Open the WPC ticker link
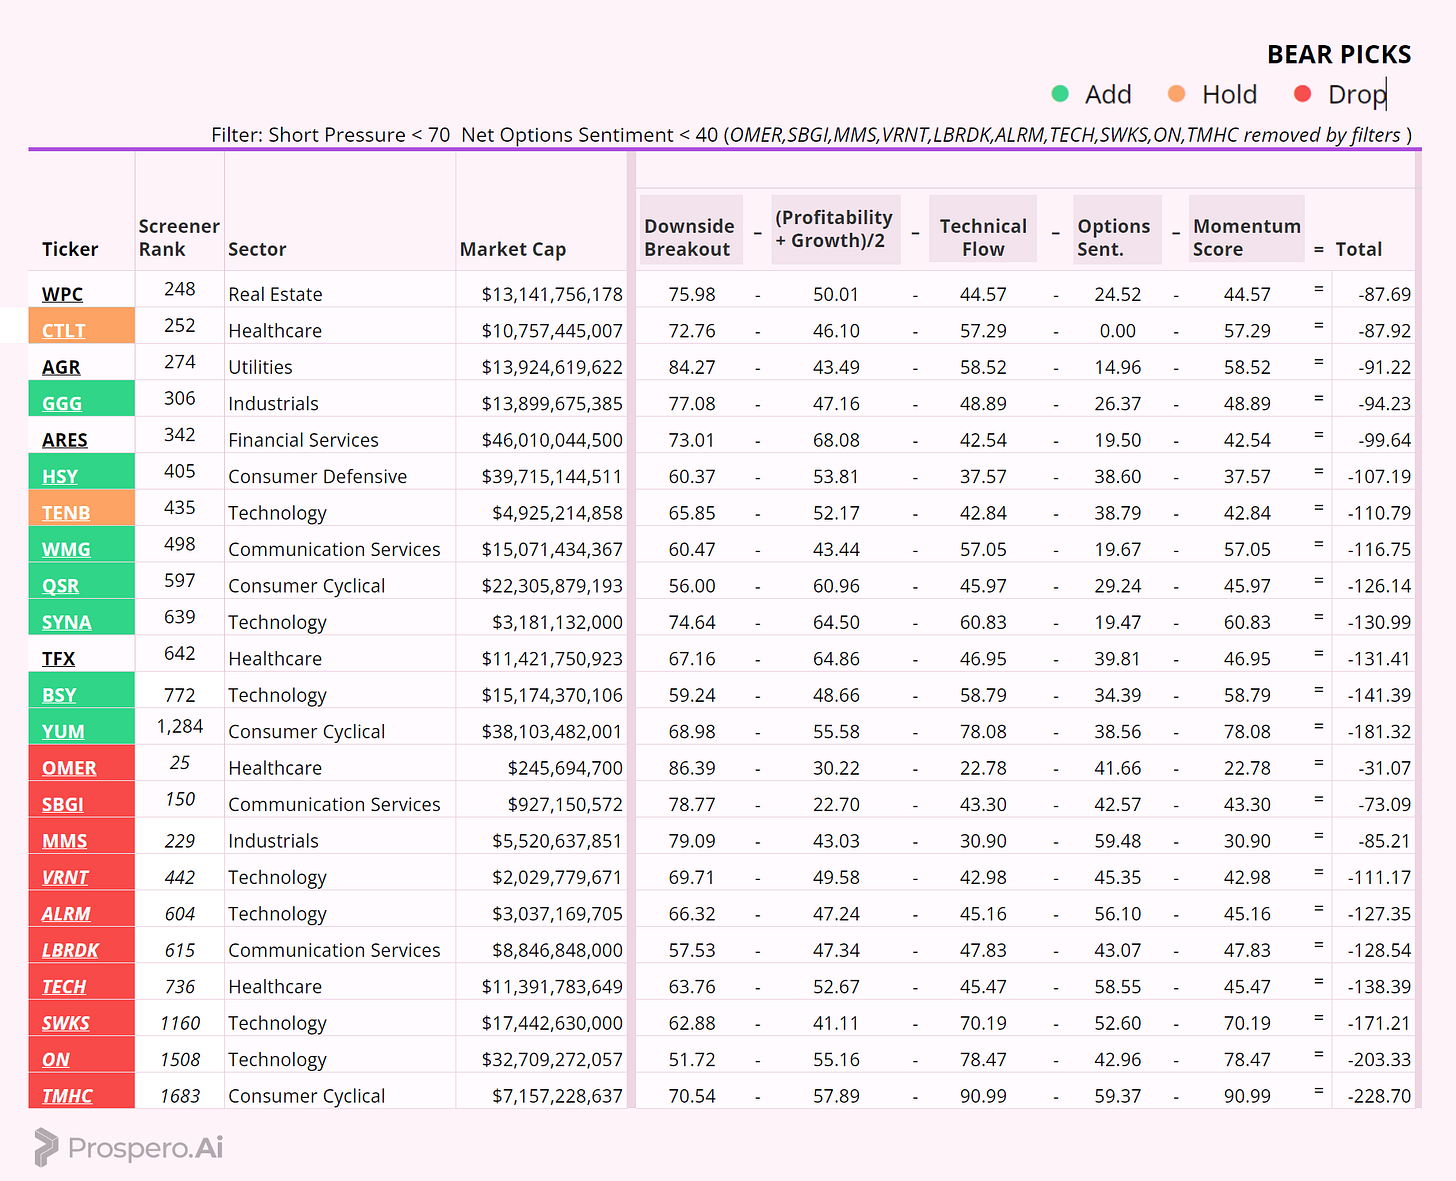Screen dimensions: 1456x1181 [62, 294]
